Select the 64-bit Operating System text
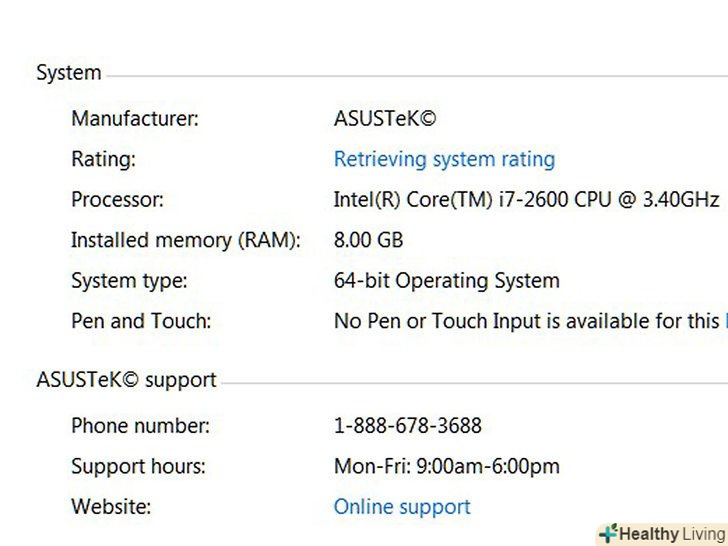The height and width of the screenshot is (546, 728). pos(446,281)
